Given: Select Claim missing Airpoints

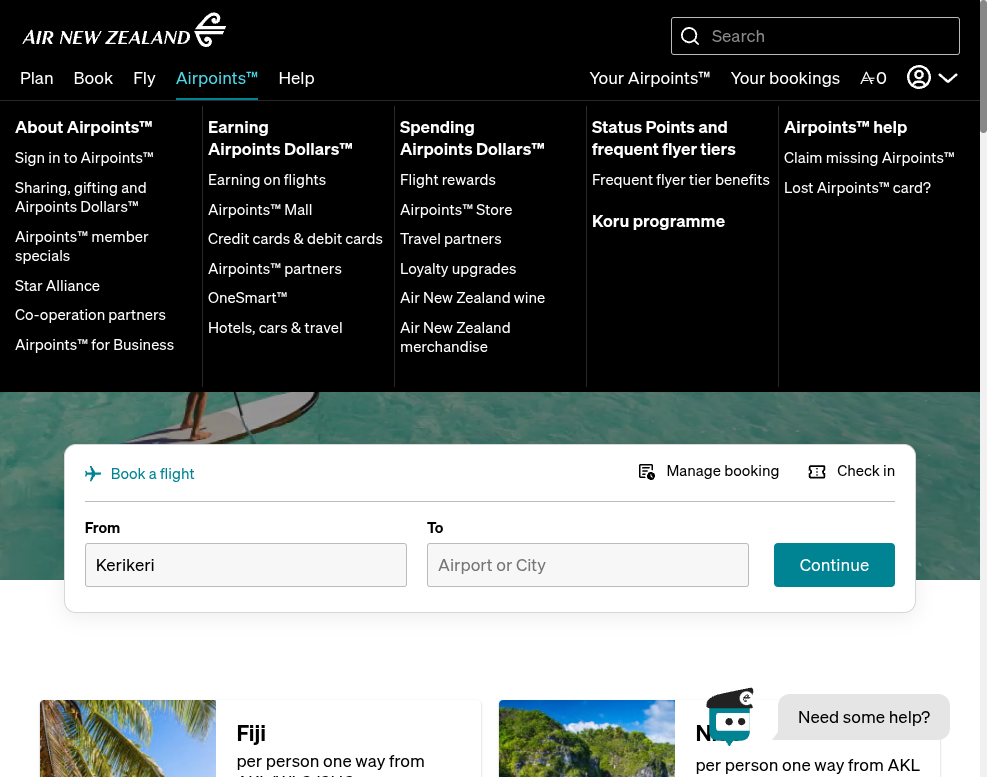Looking at the screenshot, I should [x=869, y=158].
